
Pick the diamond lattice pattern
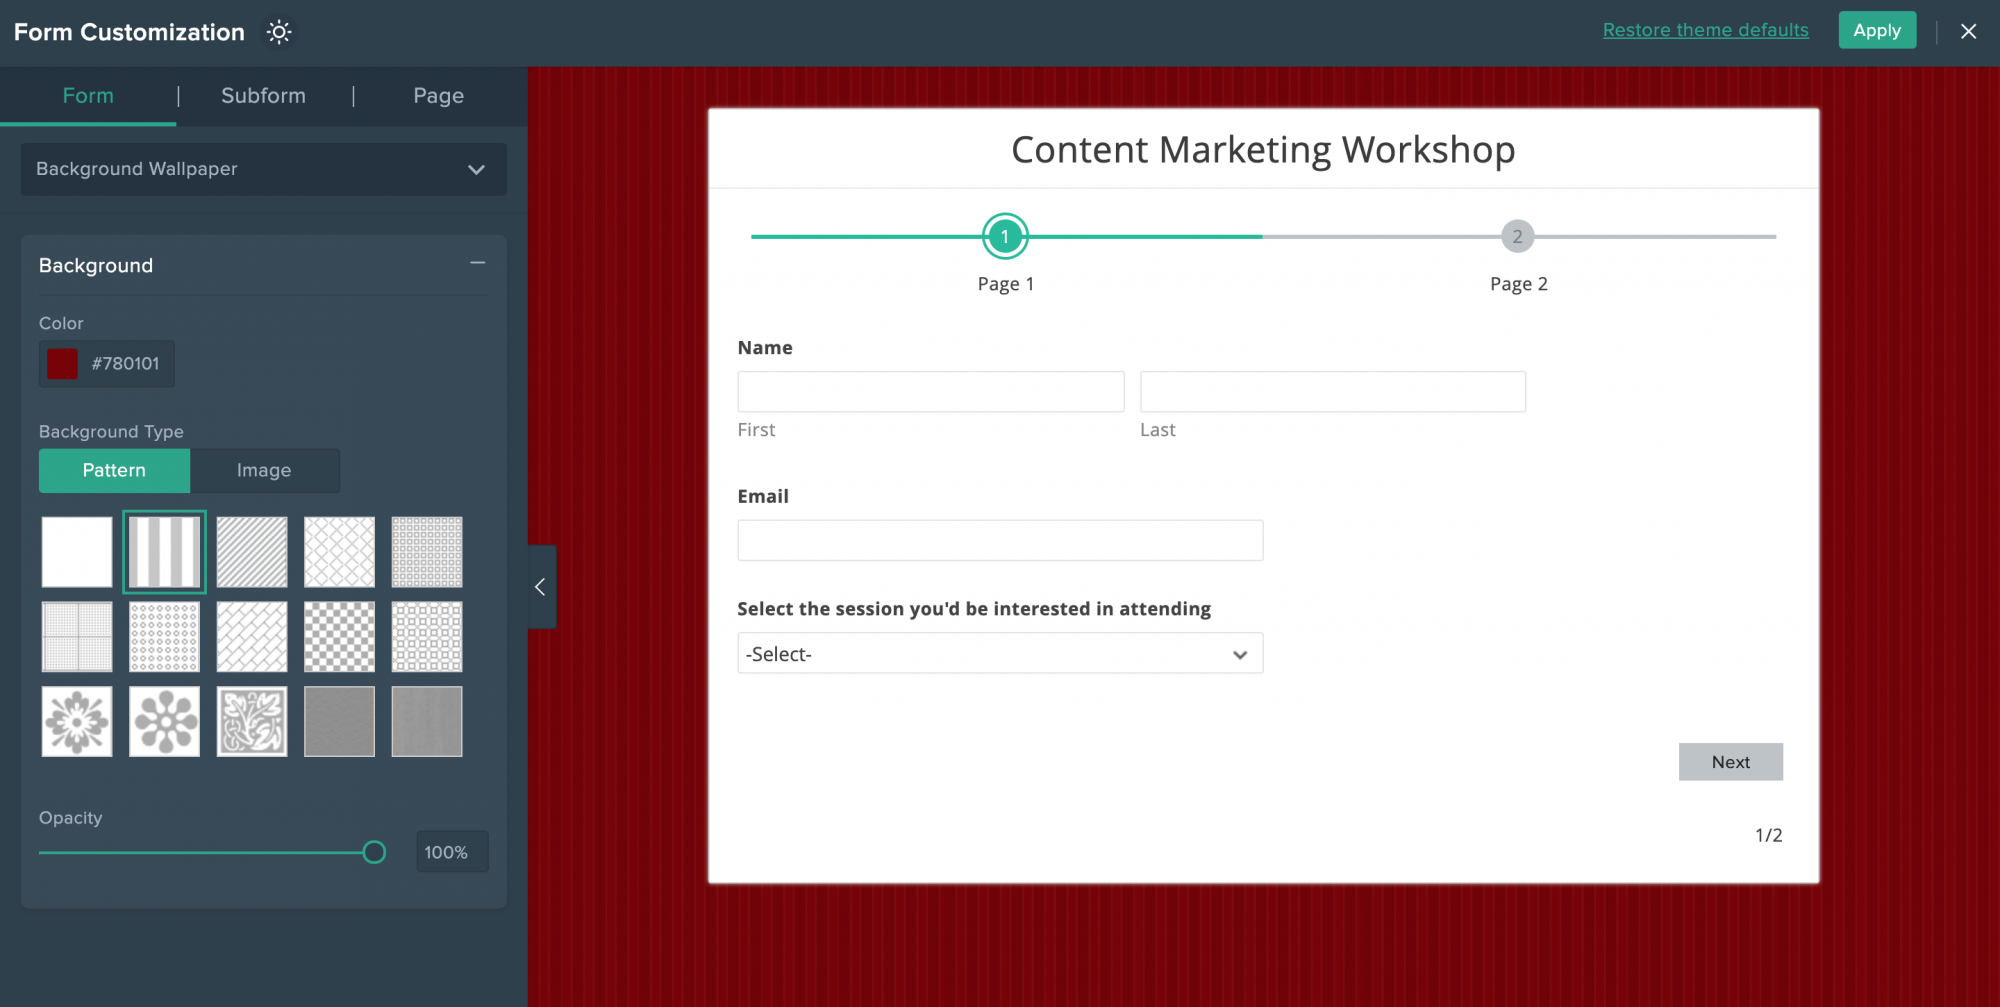(339, 552)
